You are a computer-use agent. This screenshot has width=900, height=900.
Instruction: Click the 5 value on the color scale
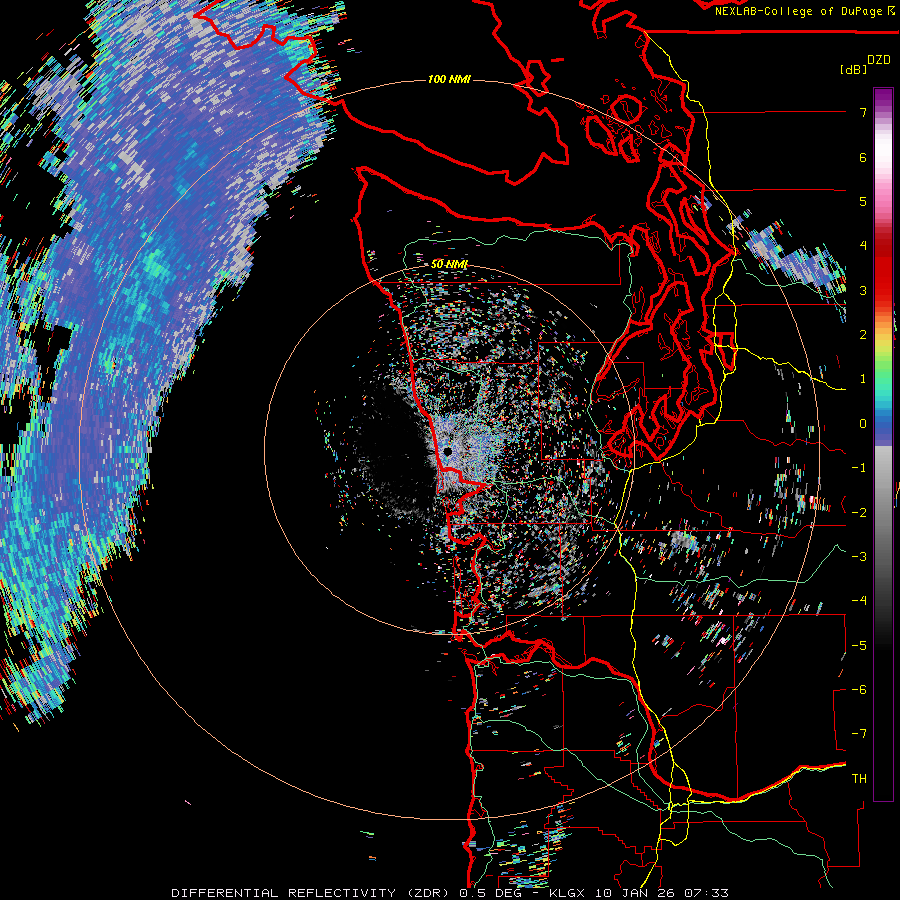863,201
